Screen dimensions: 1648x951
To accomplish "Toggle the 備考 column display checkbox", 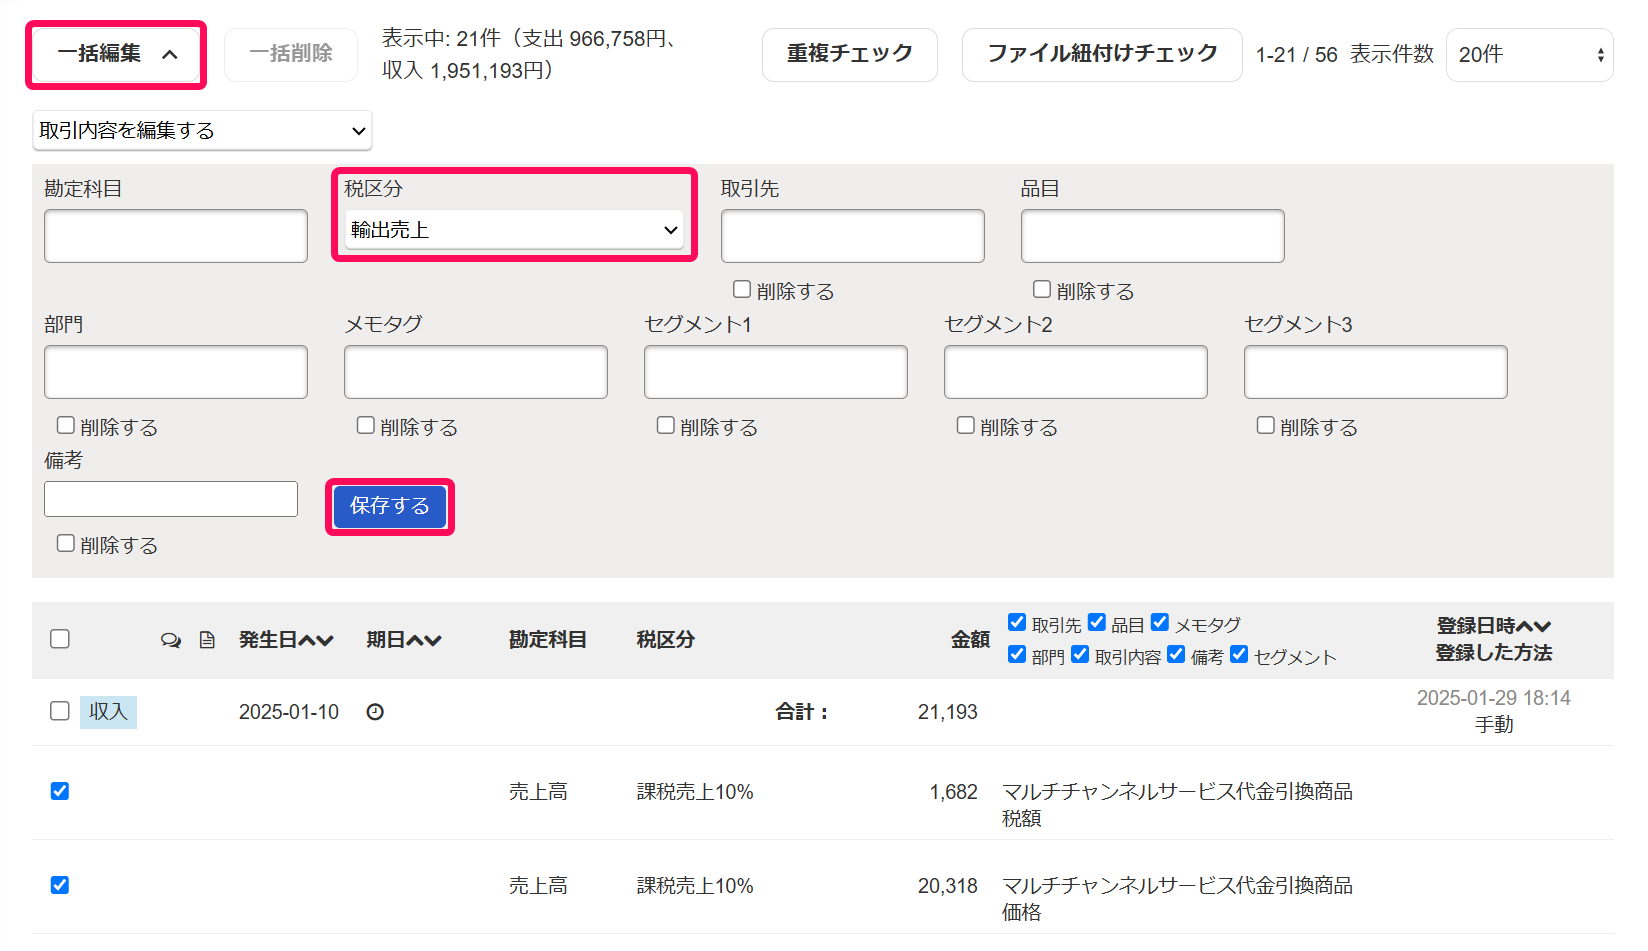I will coord(1176,654).
